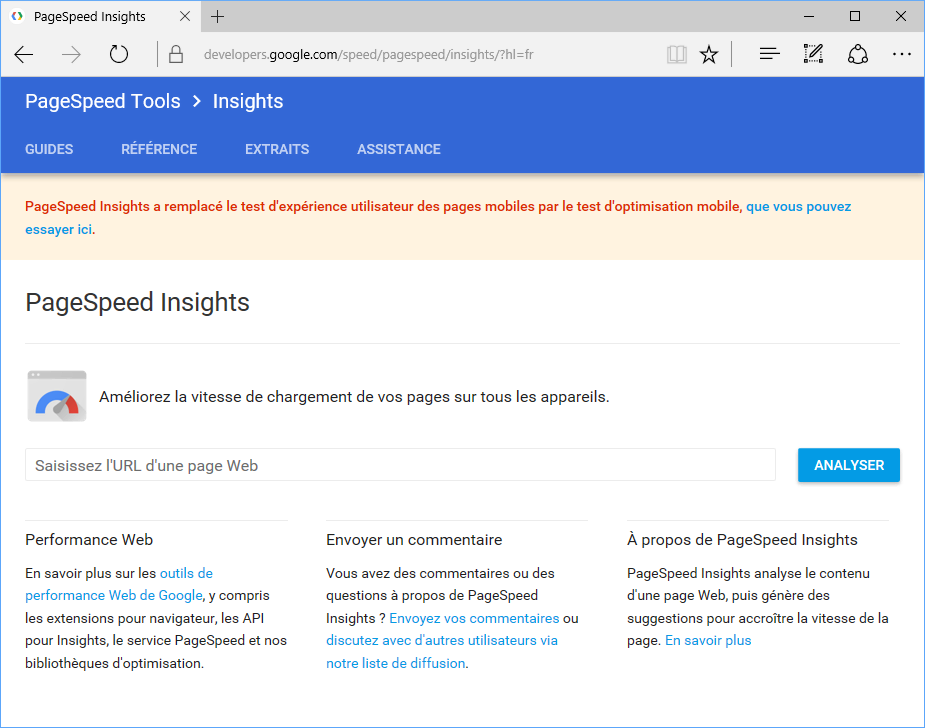Open the ASSISTANCE section

point(398,149)
